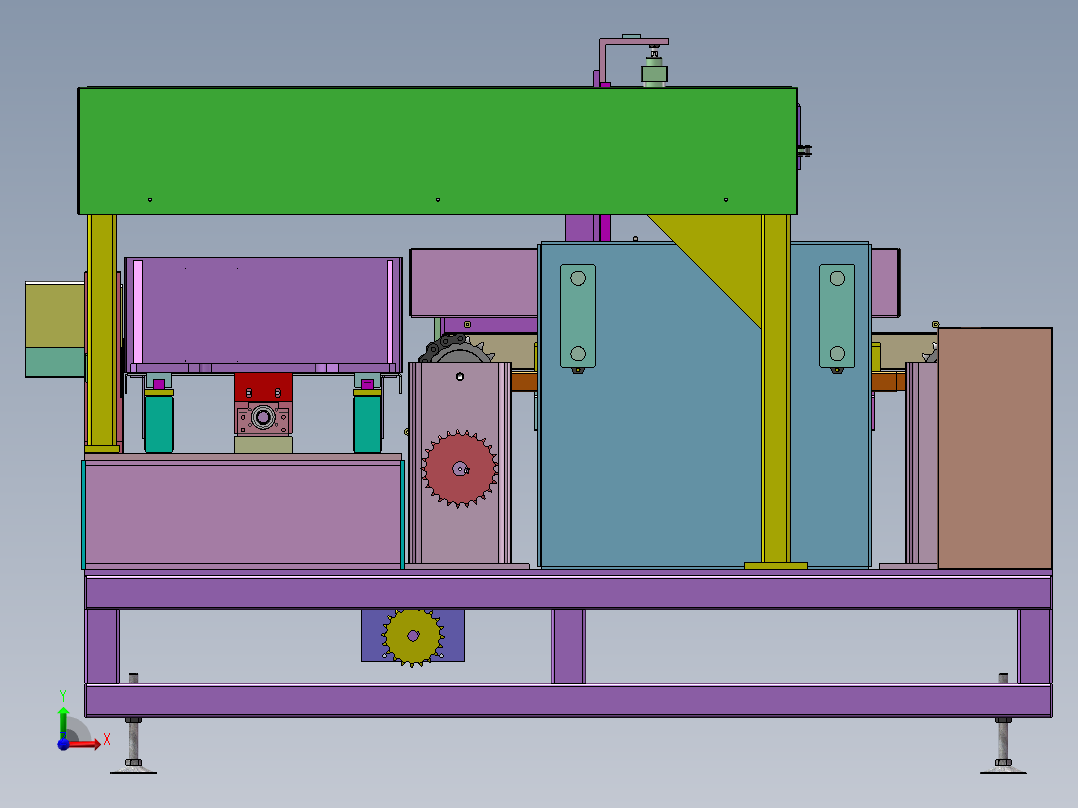The height and width of the screenshot is (808, 1078).
Task: Select the left teal slotted bracket plate
Action: (578, 316)
